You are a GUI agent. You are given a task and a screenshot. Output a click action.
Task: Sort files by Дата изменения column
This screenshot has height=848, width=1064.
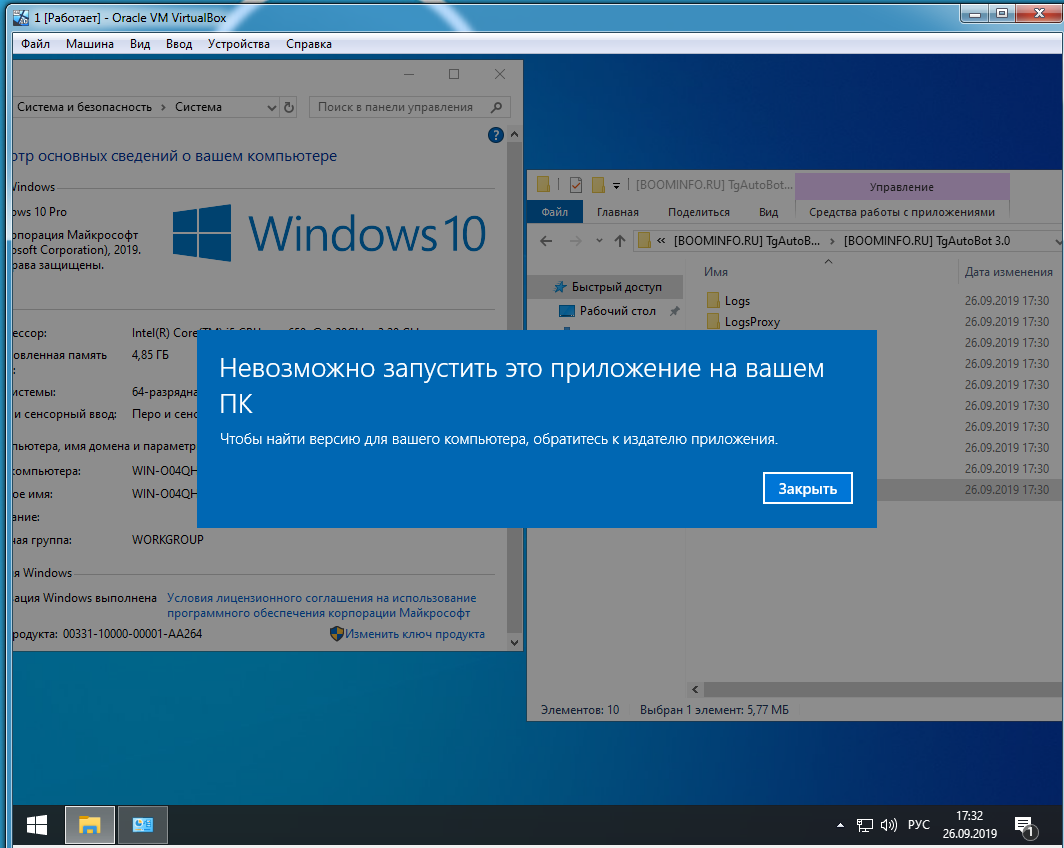1009,272
